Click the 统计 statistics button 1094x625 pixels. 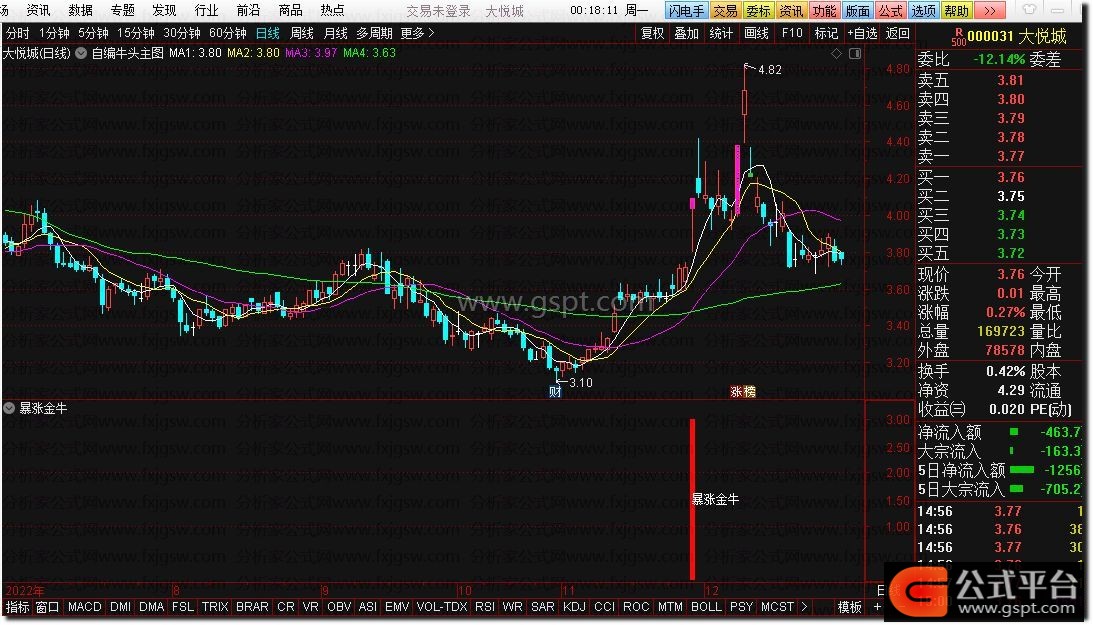coord(721,33)
